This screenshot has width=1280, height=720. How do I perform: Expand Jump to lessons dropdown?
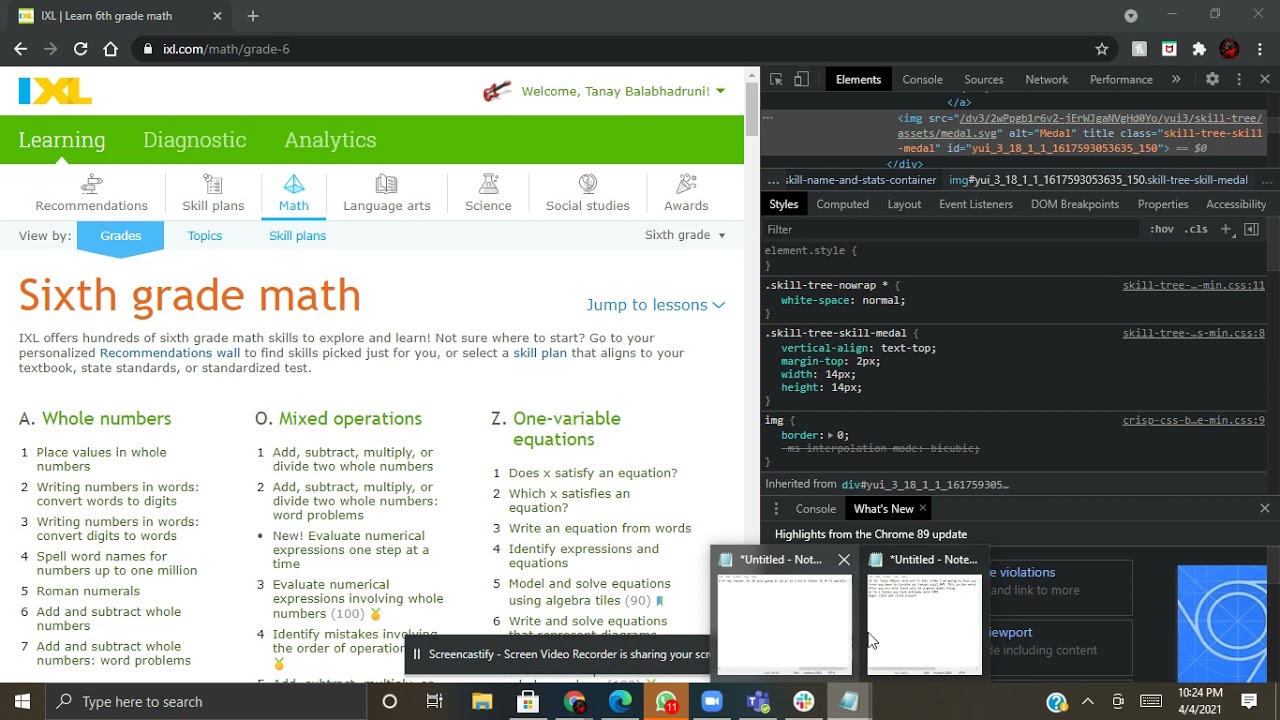tap(655, 305)
